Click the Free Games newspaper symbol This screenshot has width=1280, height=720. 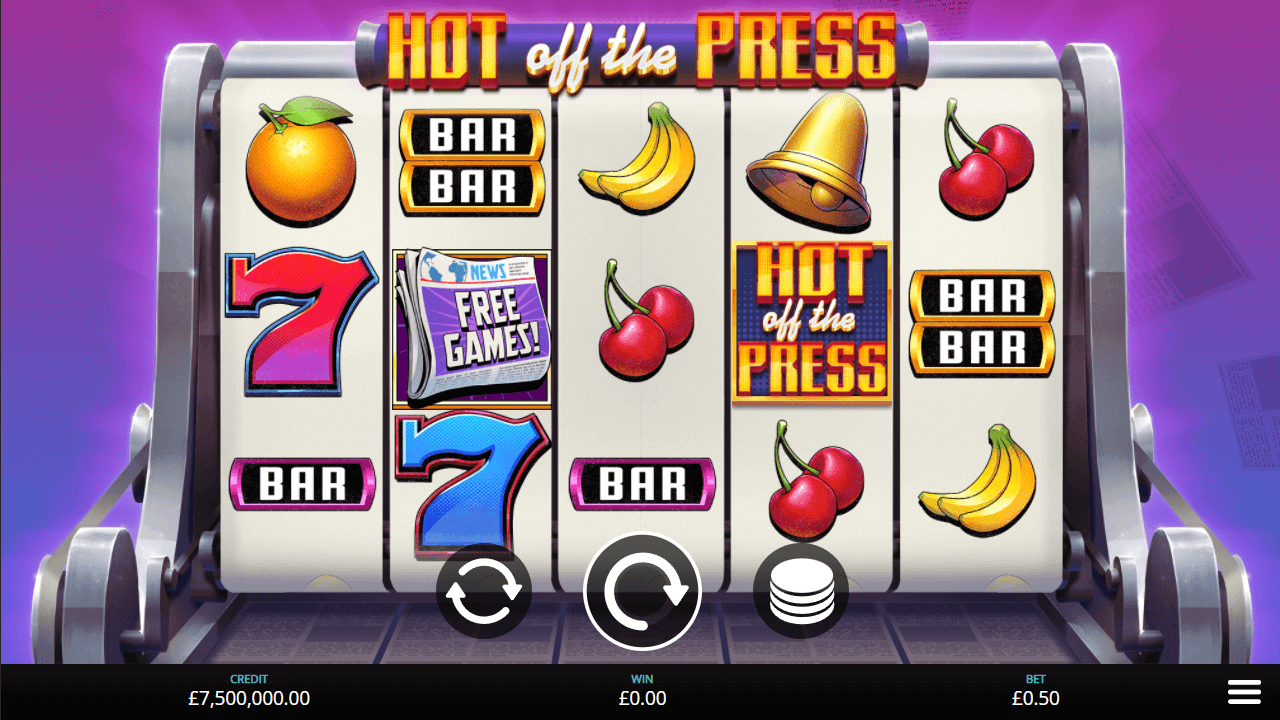coord(472,327)
